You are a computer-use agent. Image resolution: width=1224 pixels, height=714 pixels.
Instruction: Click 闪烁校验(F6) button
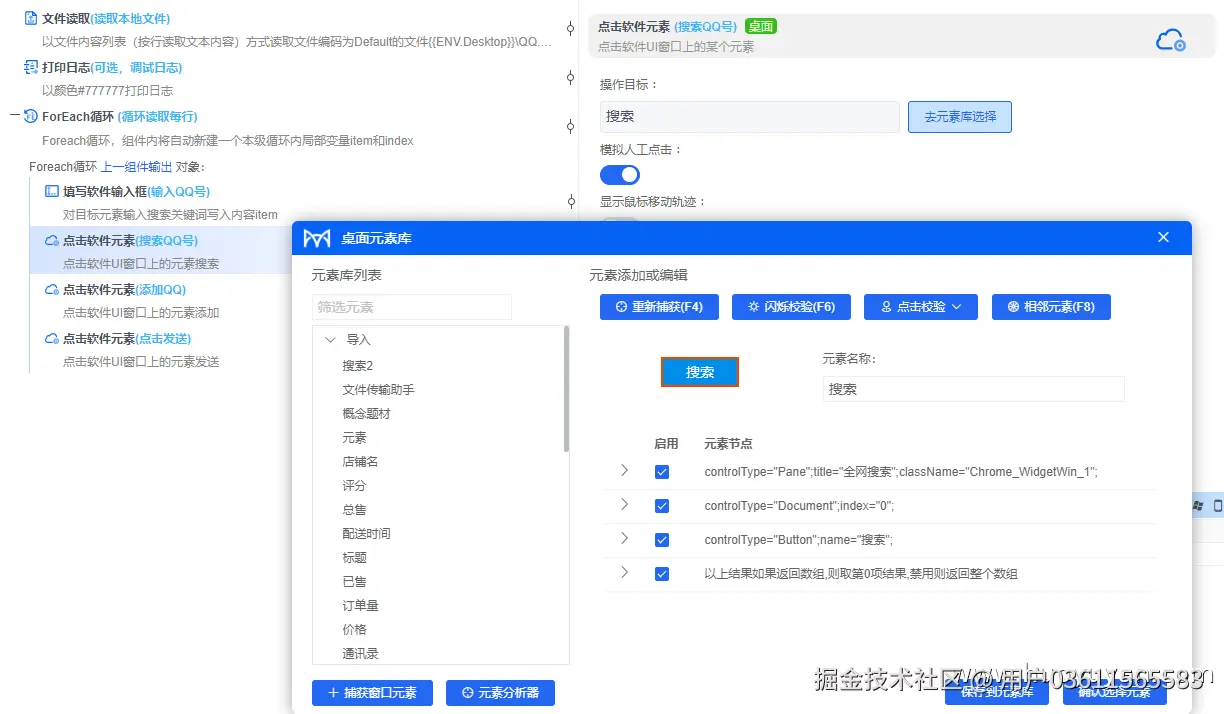pos(791,307)
